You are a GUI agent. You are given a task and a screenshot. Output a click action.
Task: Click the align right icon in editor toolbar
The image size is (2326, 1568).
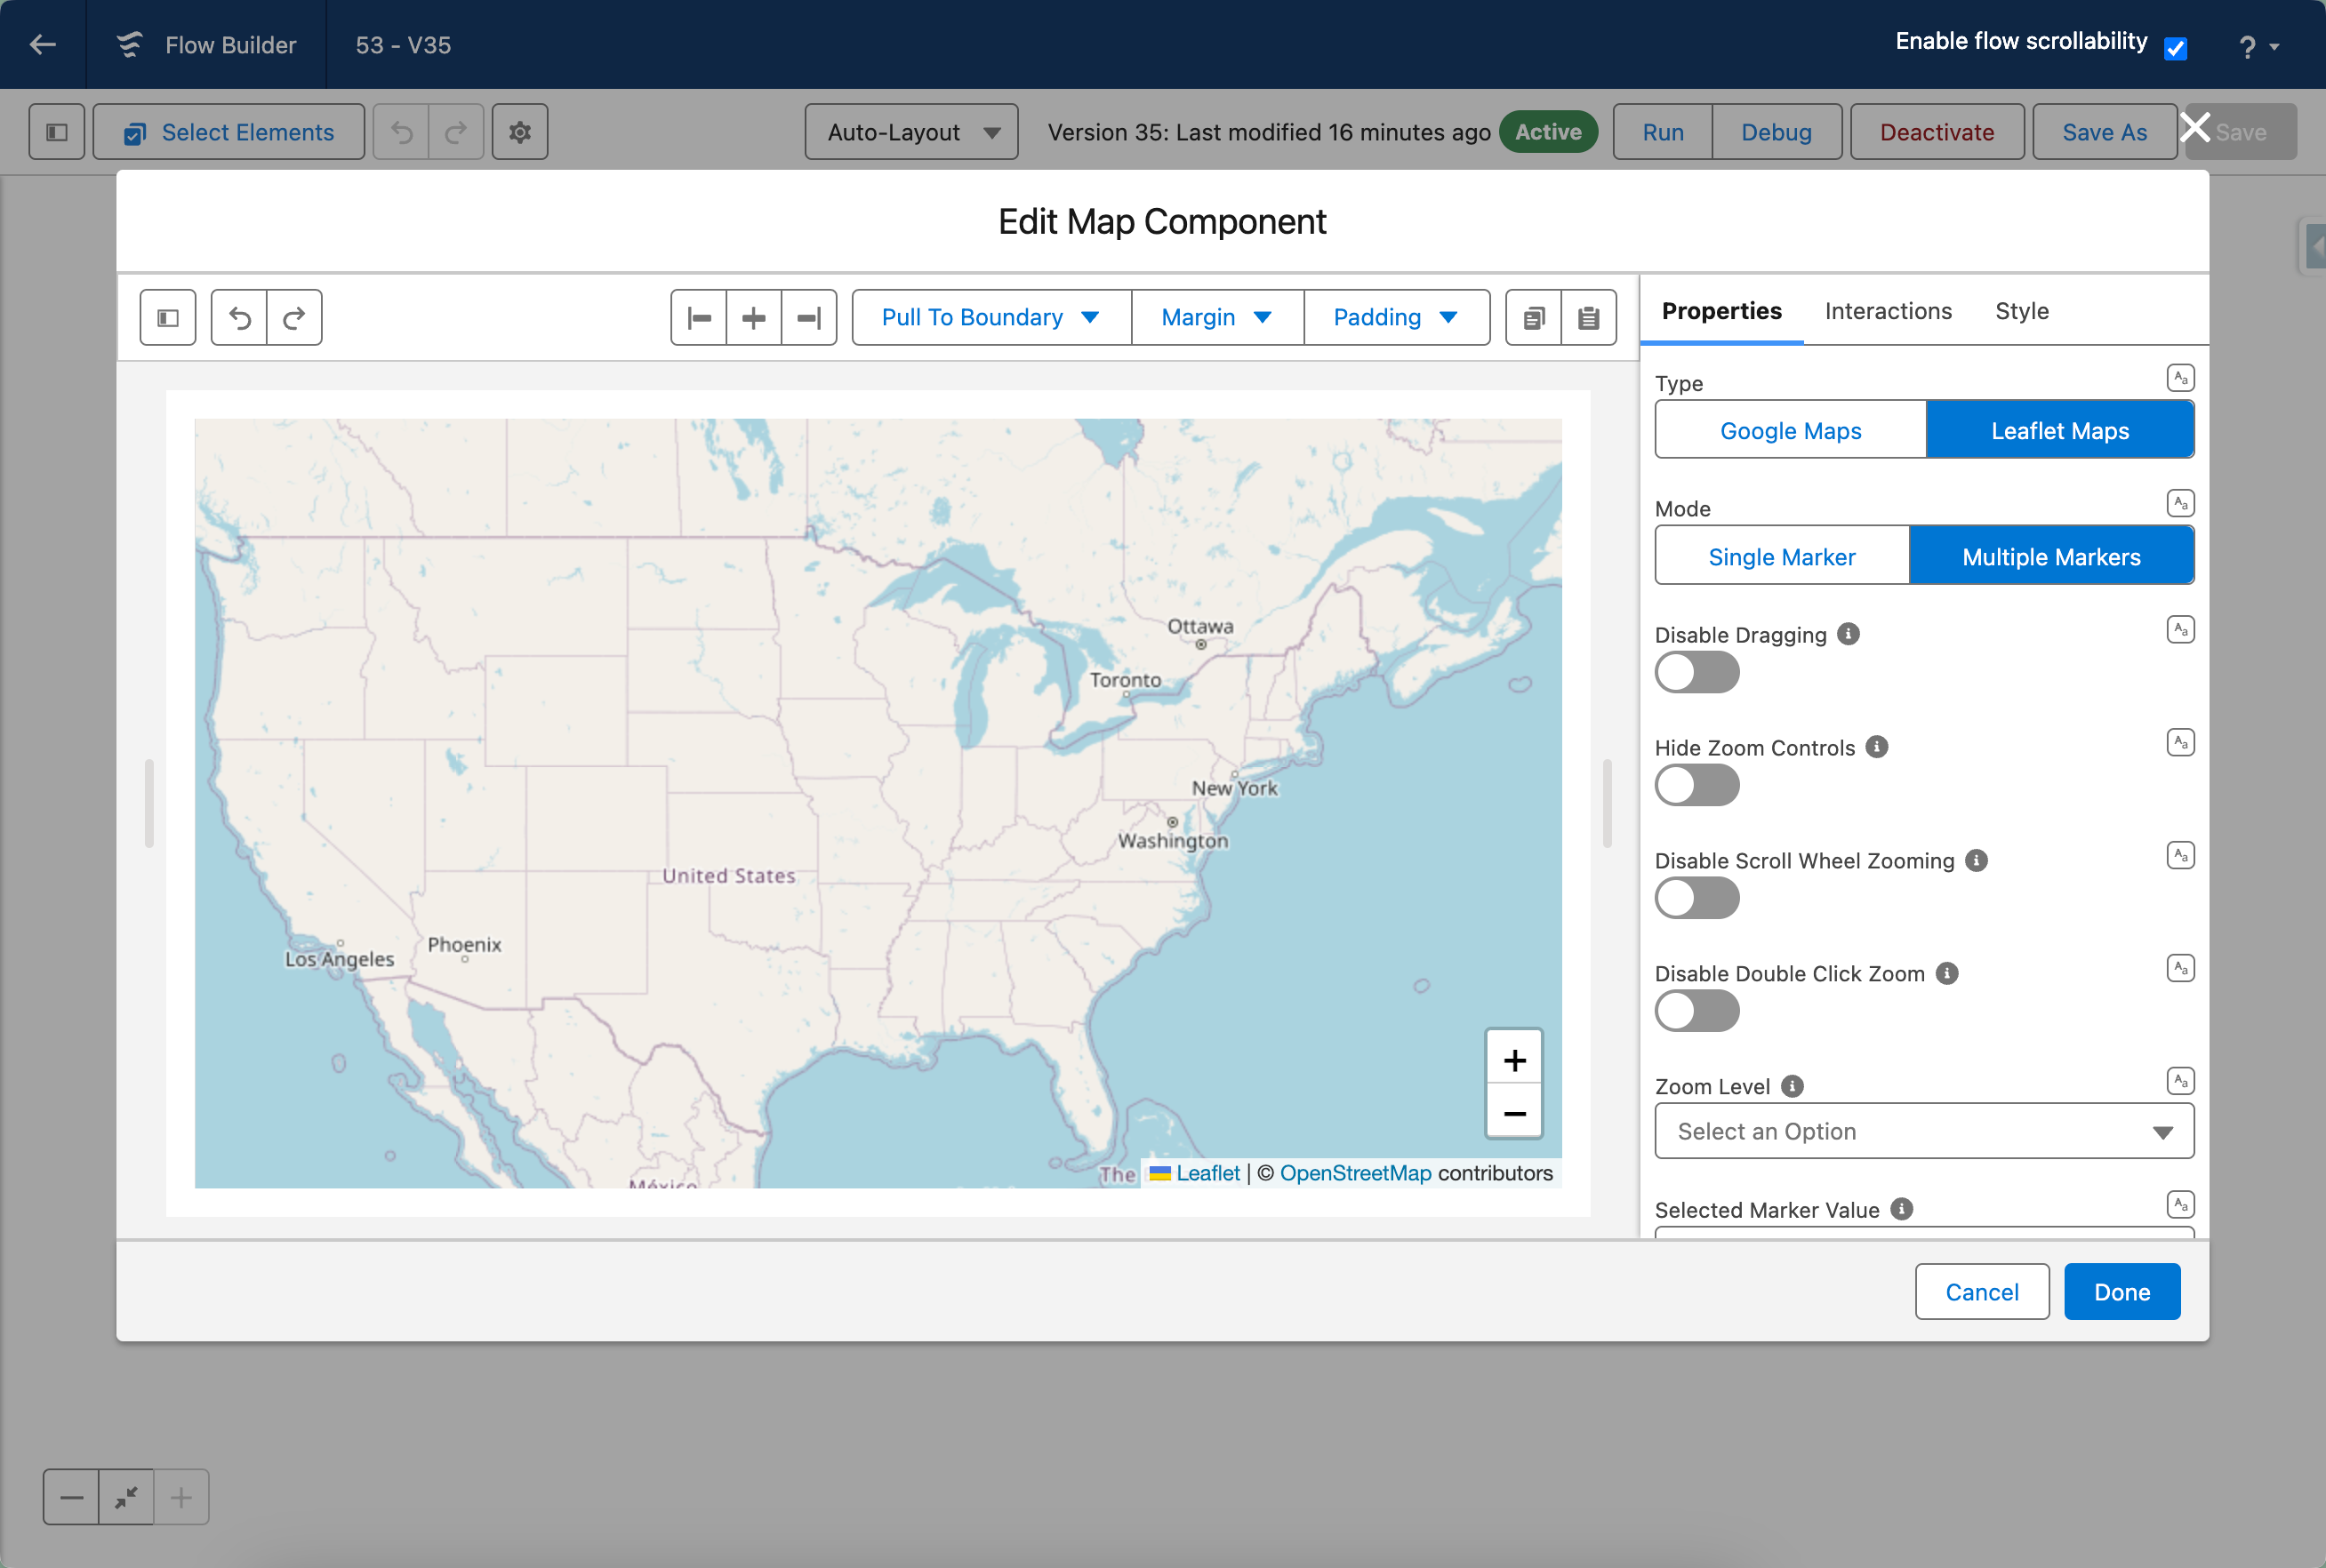pos(809,318)
